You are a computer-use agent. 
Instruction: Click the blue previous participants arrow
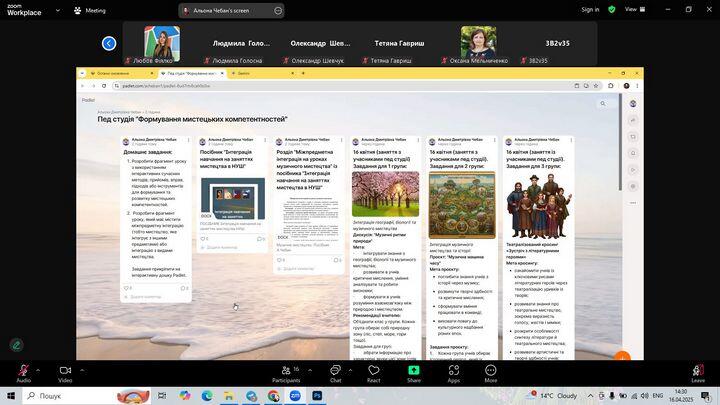(109, 43)
